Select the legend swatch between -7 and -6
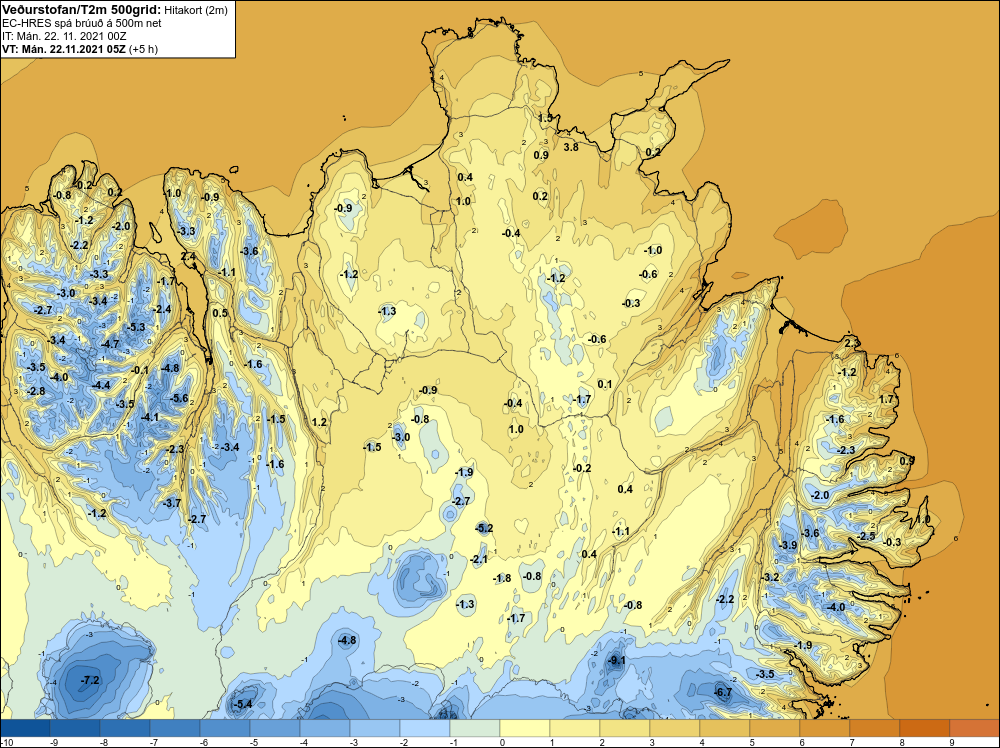 coord(175,728)
